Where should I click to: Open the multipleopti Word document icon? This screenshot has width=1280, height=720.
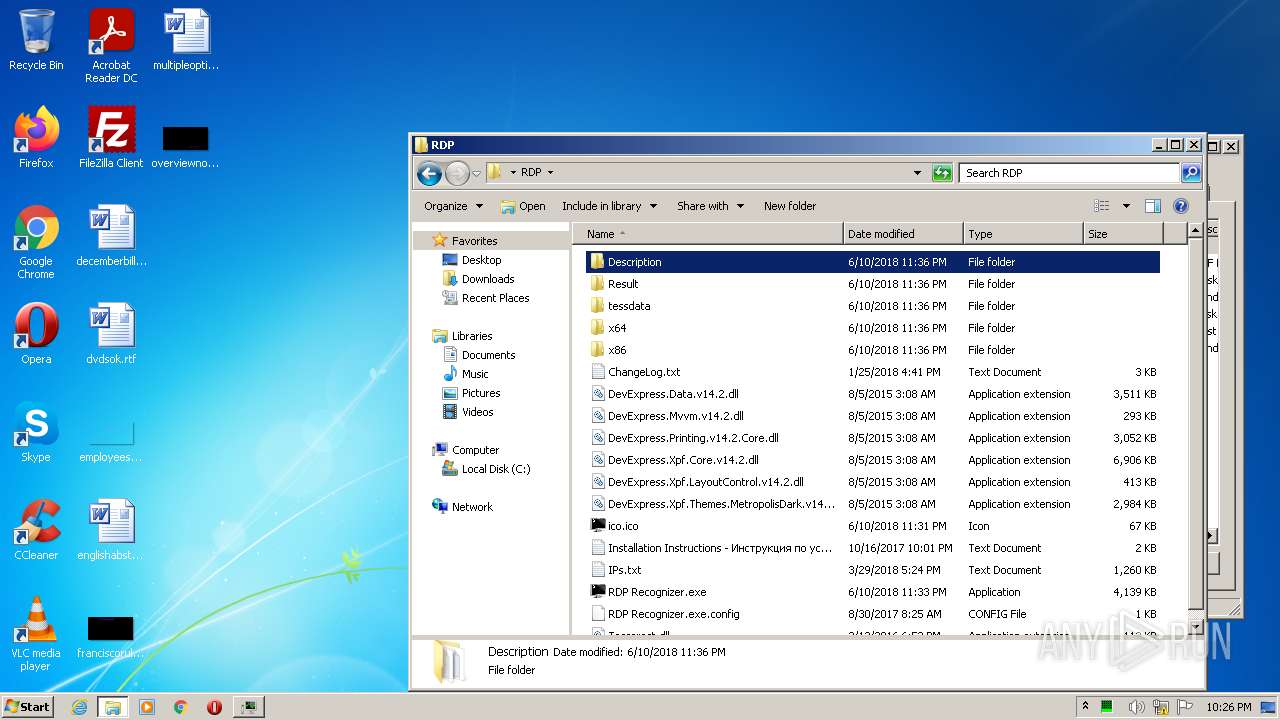(x=186, y=40)
